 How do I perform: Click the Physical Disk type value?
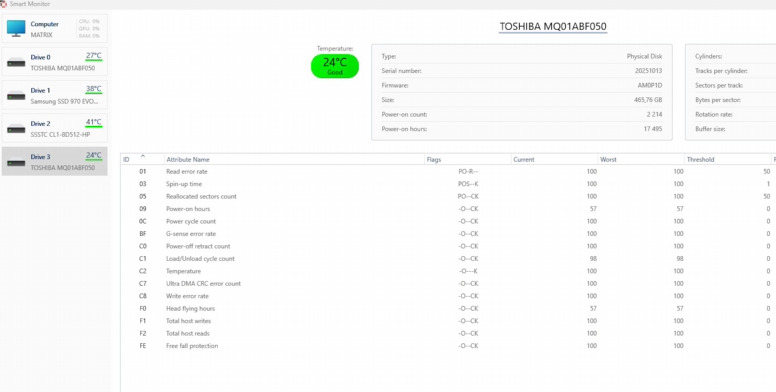[644, 56]
